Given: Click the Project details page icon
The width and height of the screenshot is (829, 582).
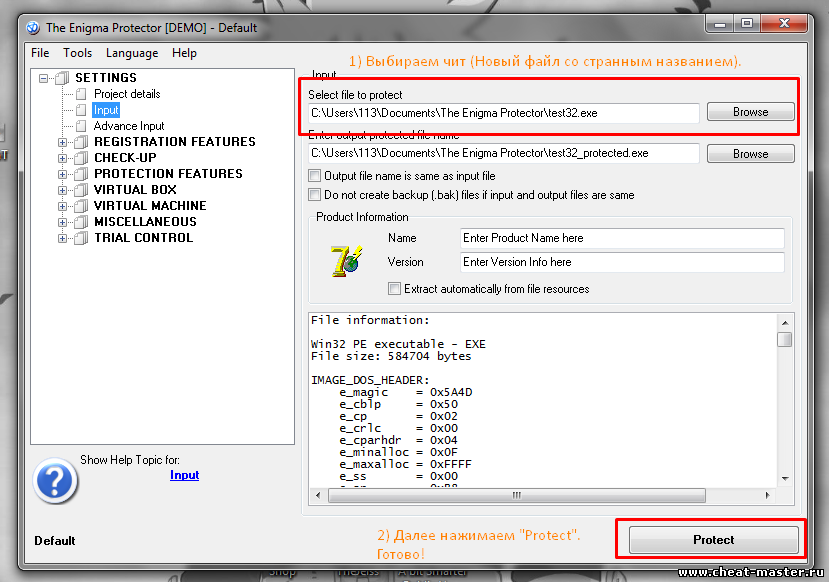Looking at the screenshot, I should click(x=81, y=94).
